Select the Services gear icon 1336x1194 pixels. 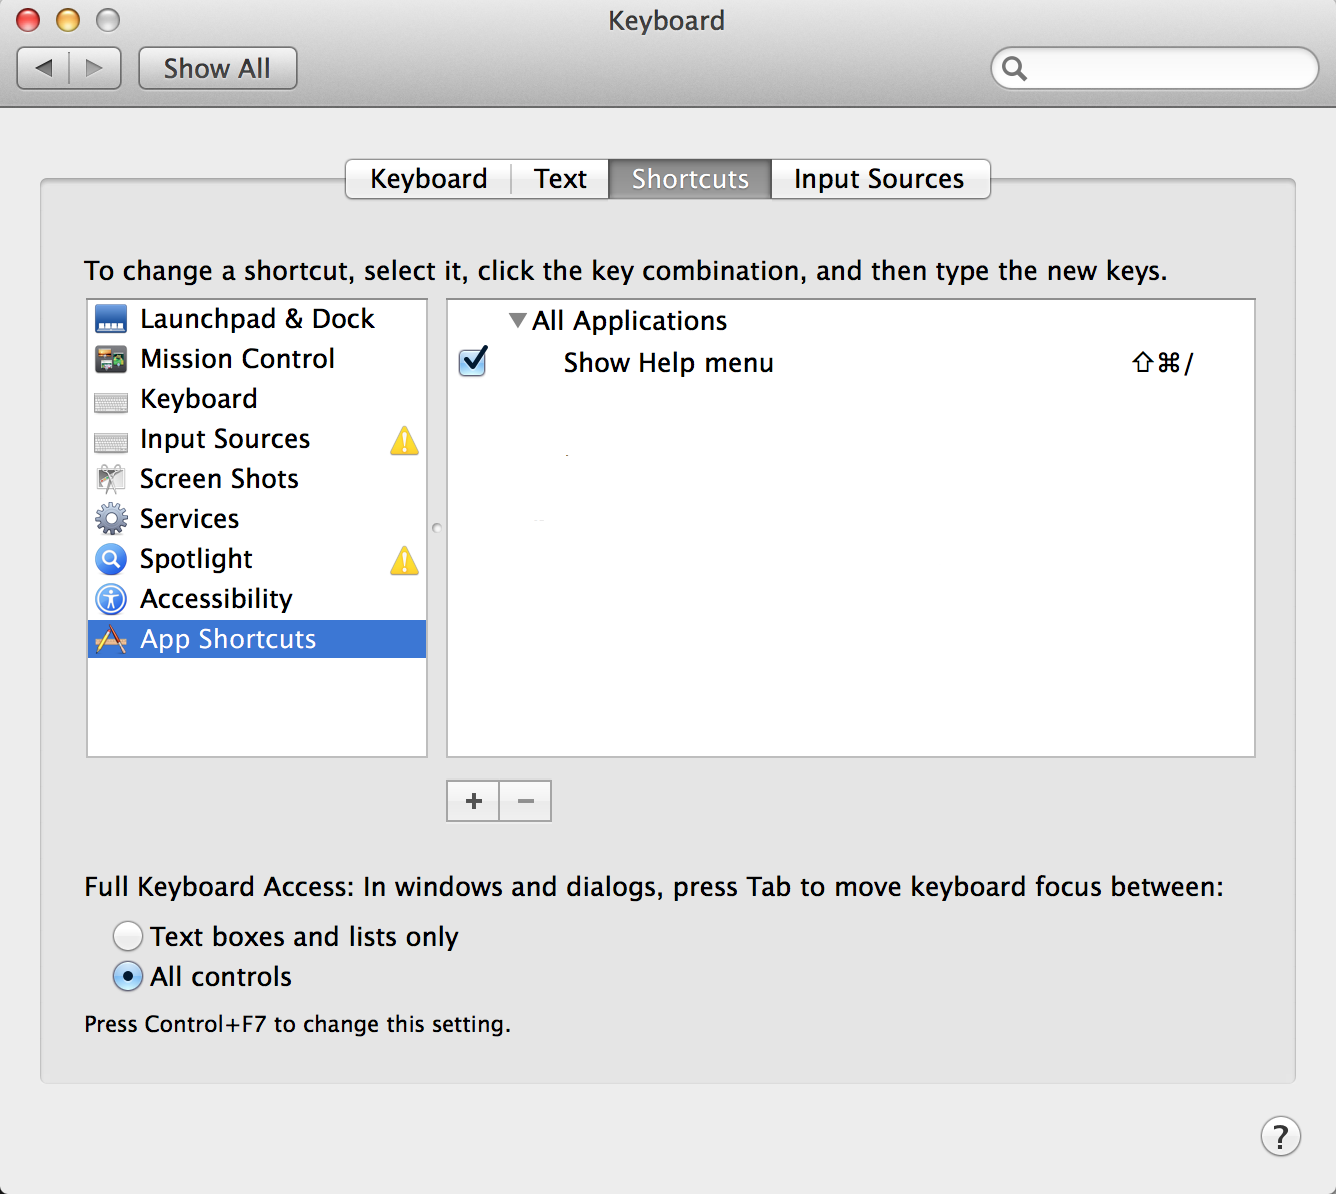tap(111, 519)
